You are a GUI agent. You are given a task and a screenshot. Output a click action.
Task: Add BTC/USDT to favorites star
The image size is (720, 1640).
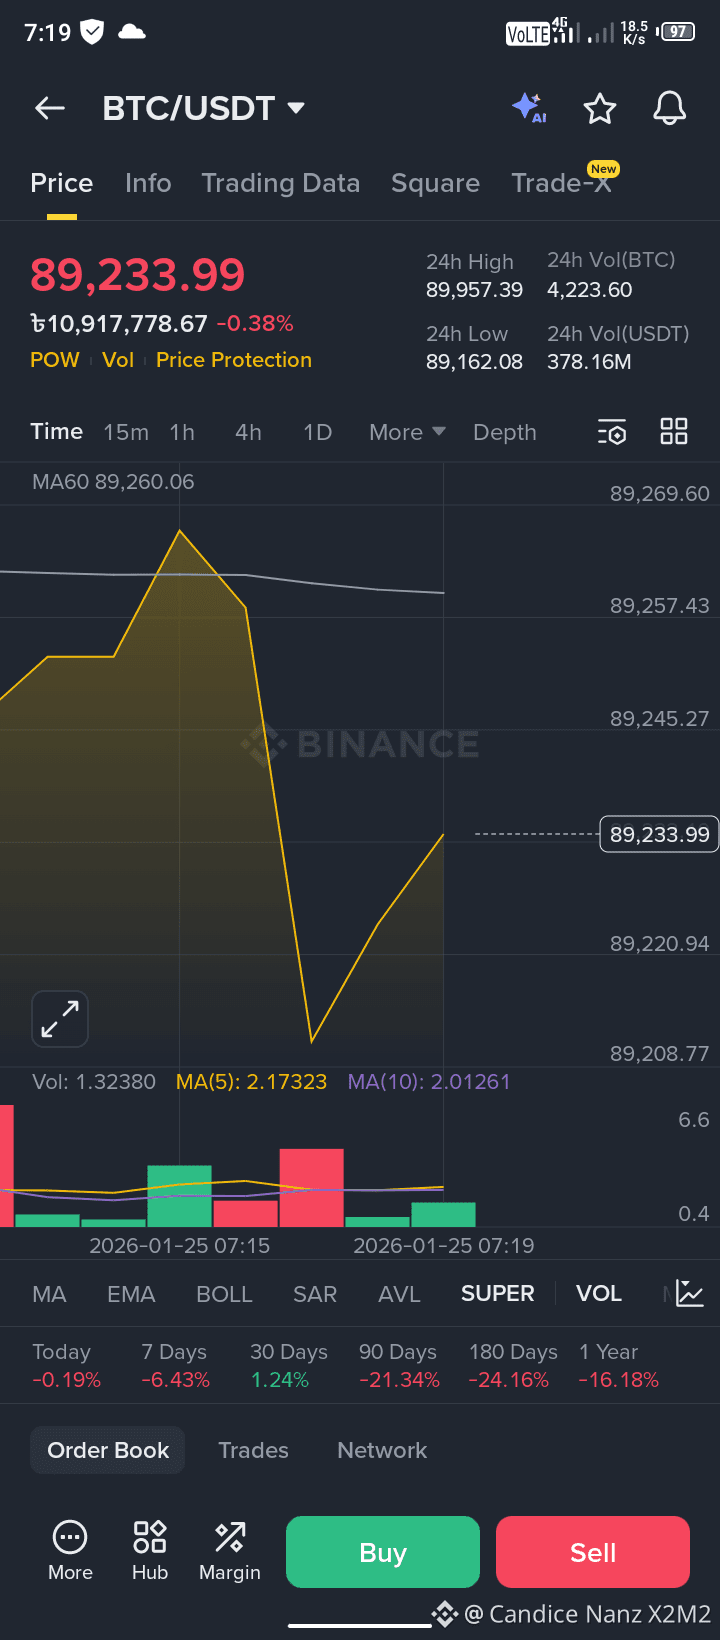(x=600, y=108)
